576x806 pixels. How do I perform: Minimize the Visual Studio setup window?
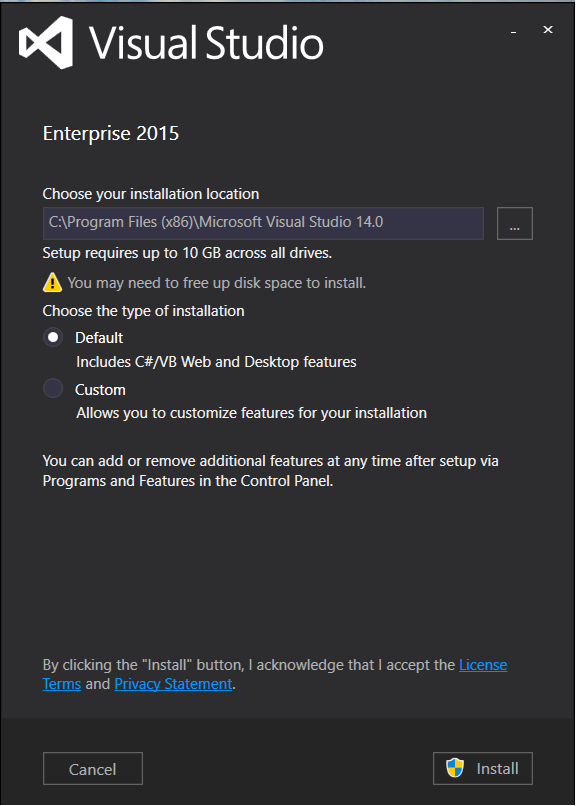pos(513,31)
